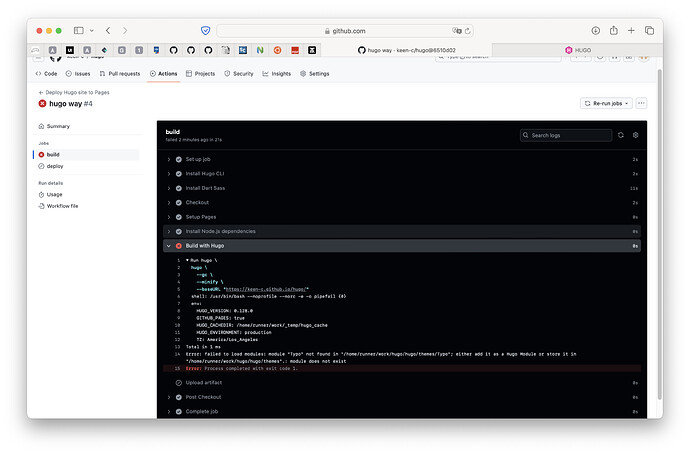Reload the page using the address bar
The width and height of the screenshot is (690, 454).
[468, 31]
